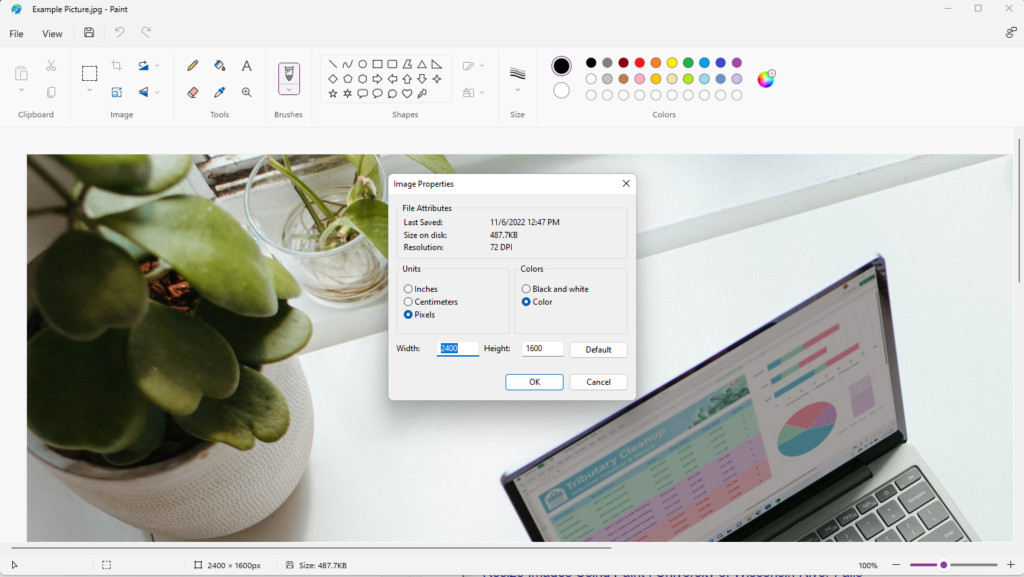The width and height of the screenshot is (1024, 577).
Task: Click the vertical scrollbar
Action: pyautogui.click(x=1019, y=210)
